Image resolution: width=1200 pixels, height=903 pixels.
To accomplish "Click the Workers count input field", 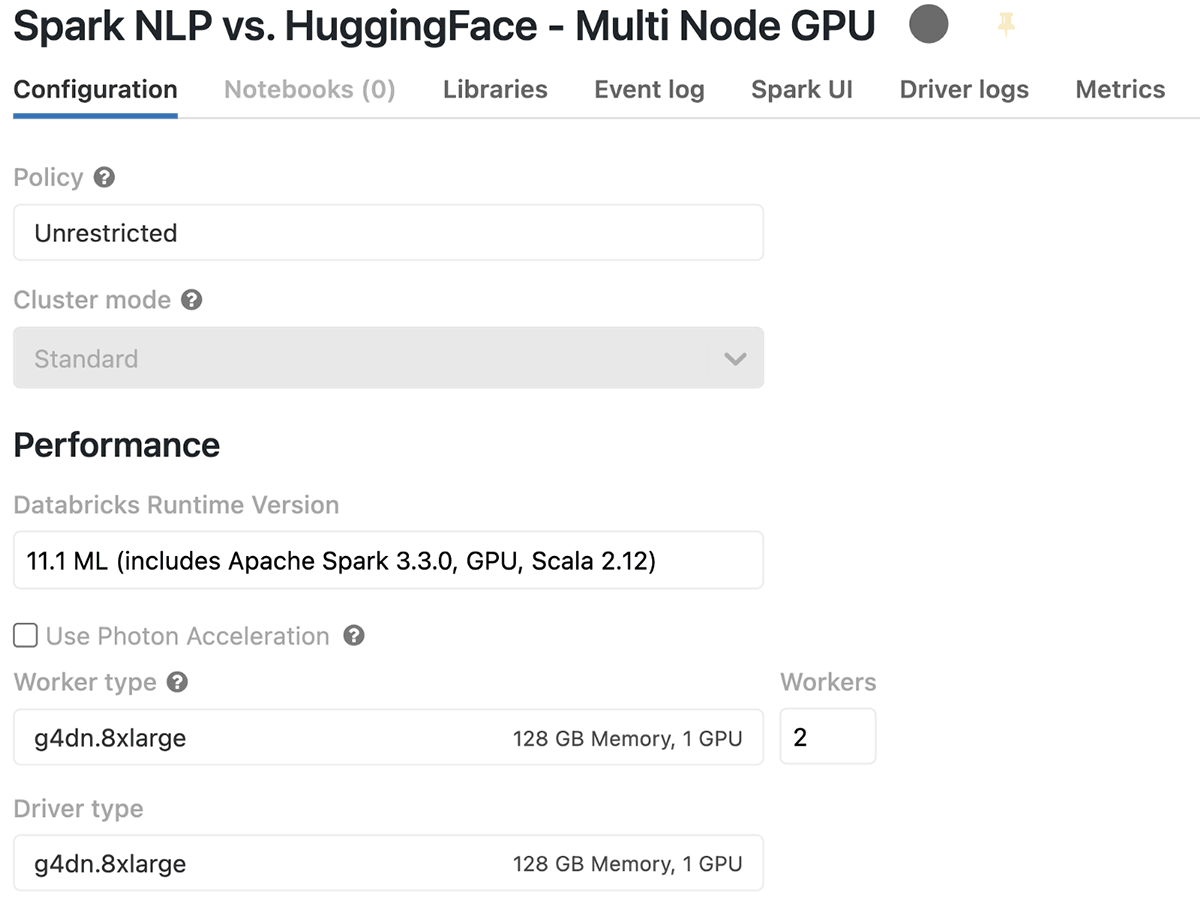I will coord(828,737).
